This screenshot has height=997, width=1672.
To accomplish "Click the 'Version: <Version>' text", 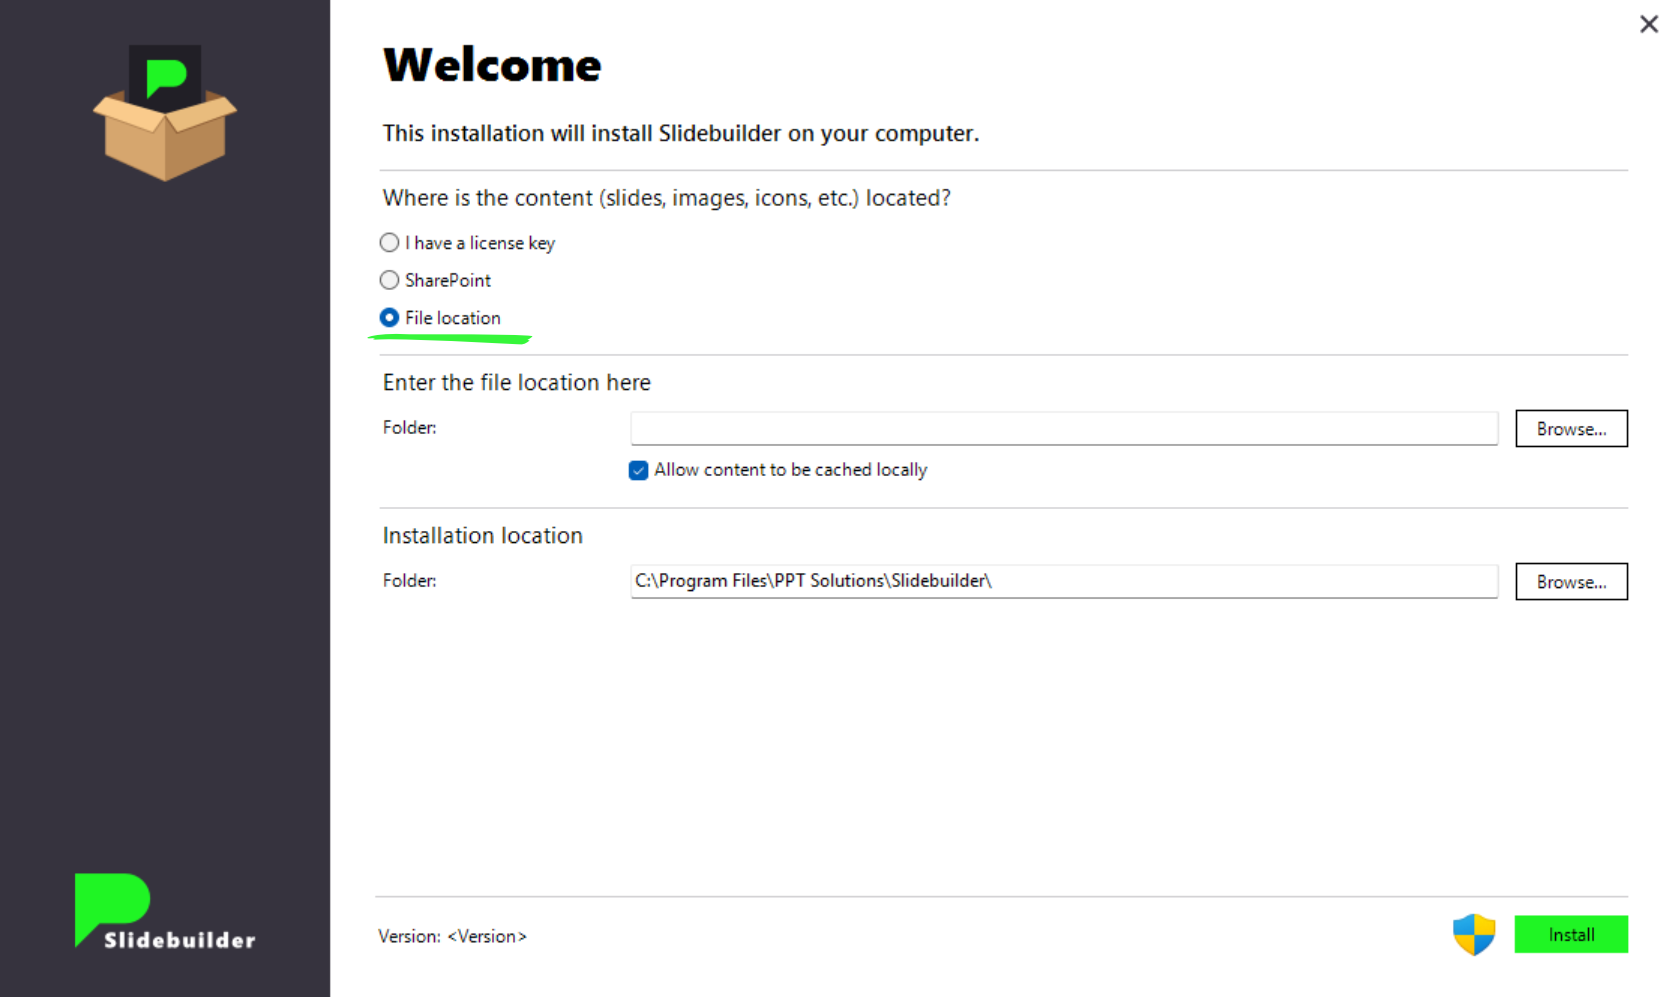I will pyautogui.click(x=452, y=936).
